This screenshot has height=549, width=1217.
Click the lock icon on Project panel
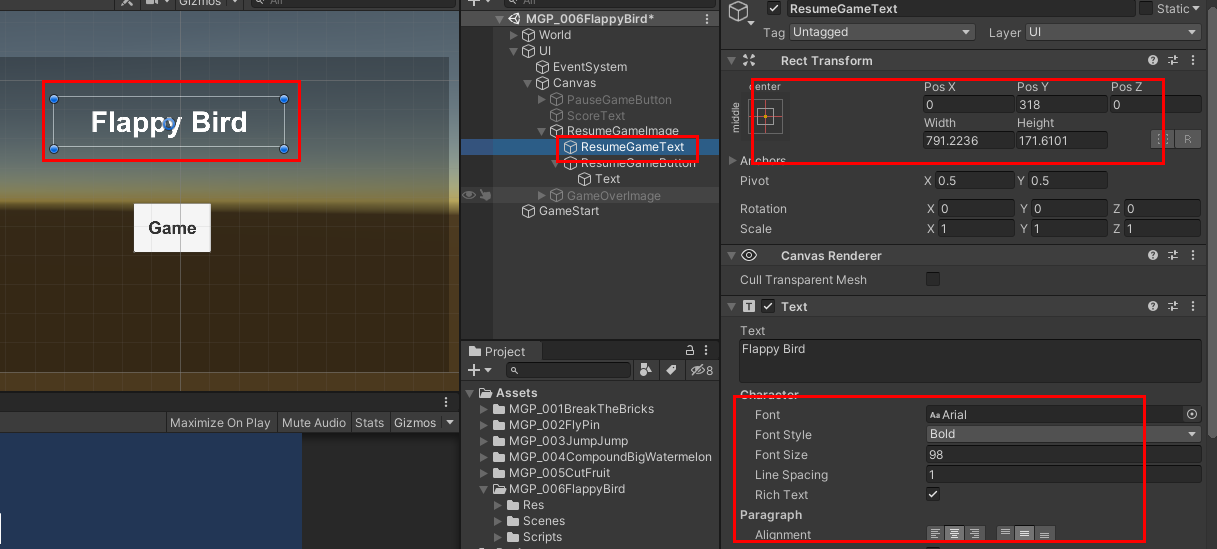[689, 351]
